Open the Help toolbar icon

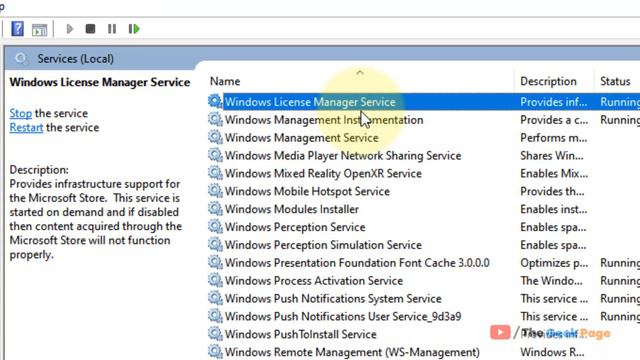coord(18,29)
